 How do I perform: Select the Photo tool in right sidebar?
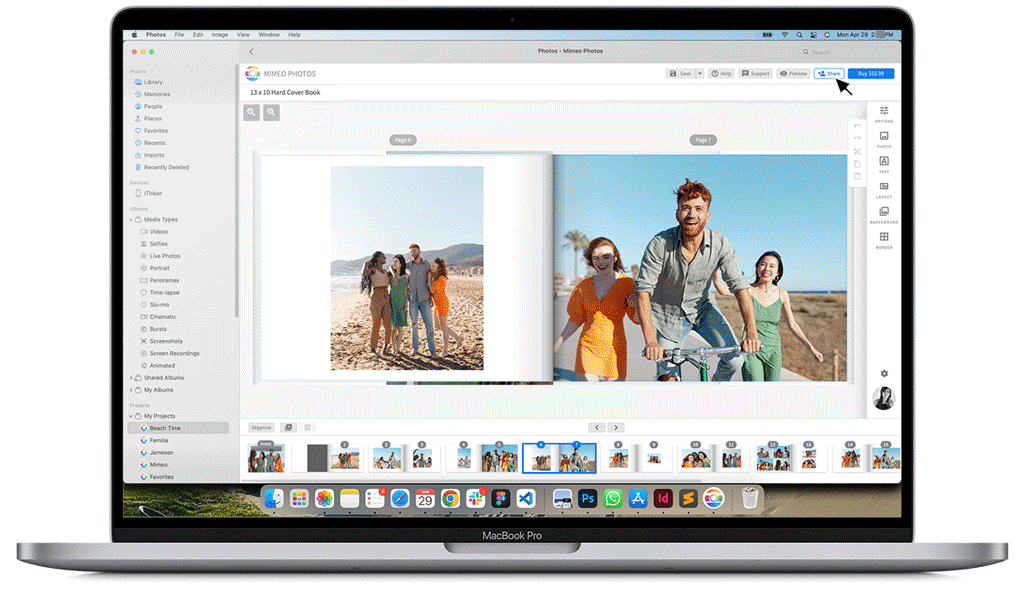(884, 136)
